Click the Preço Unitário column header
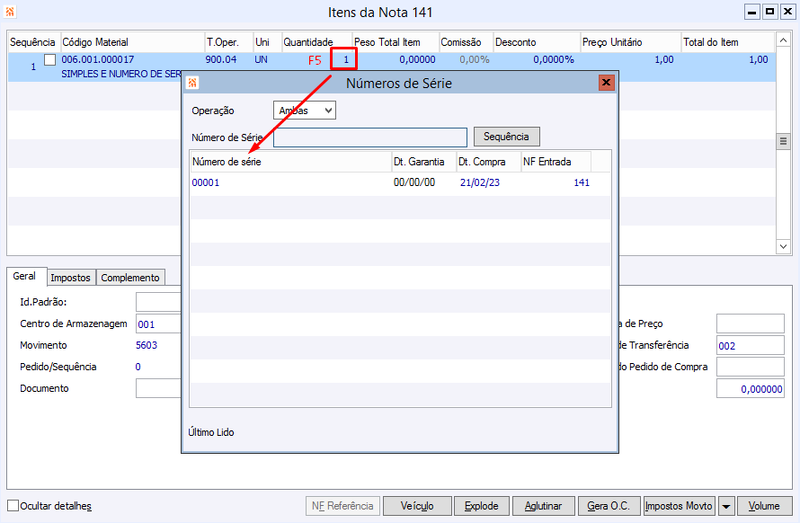This screenshot has height=523, width=800. [x=631, y=42]
